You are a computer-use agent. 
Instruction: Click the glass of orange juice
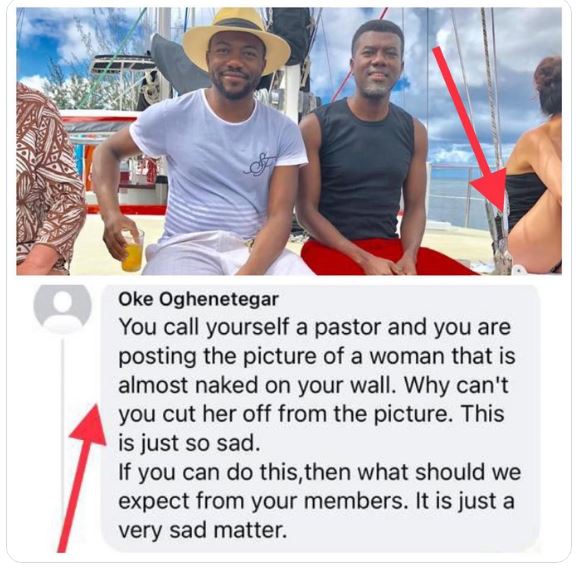[x=133, y=252]
